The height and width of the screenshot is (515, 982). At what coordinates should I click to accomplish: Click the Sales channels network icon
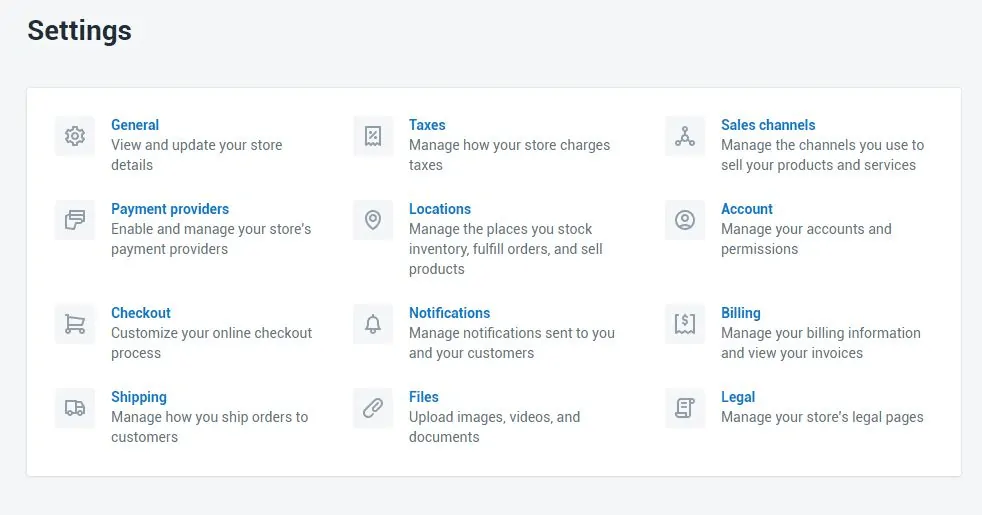pos(685,136)
